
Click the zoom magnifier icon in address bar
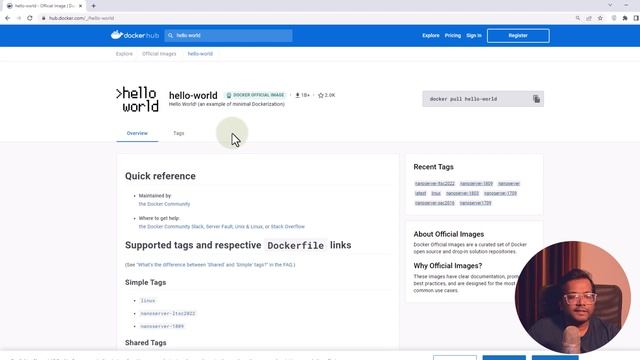(578, 18)
